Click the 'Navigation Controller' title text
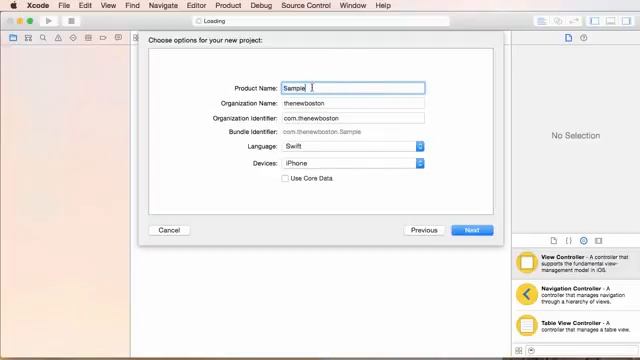The height and width of the screenshot is (360, 640). click(571, 289)
